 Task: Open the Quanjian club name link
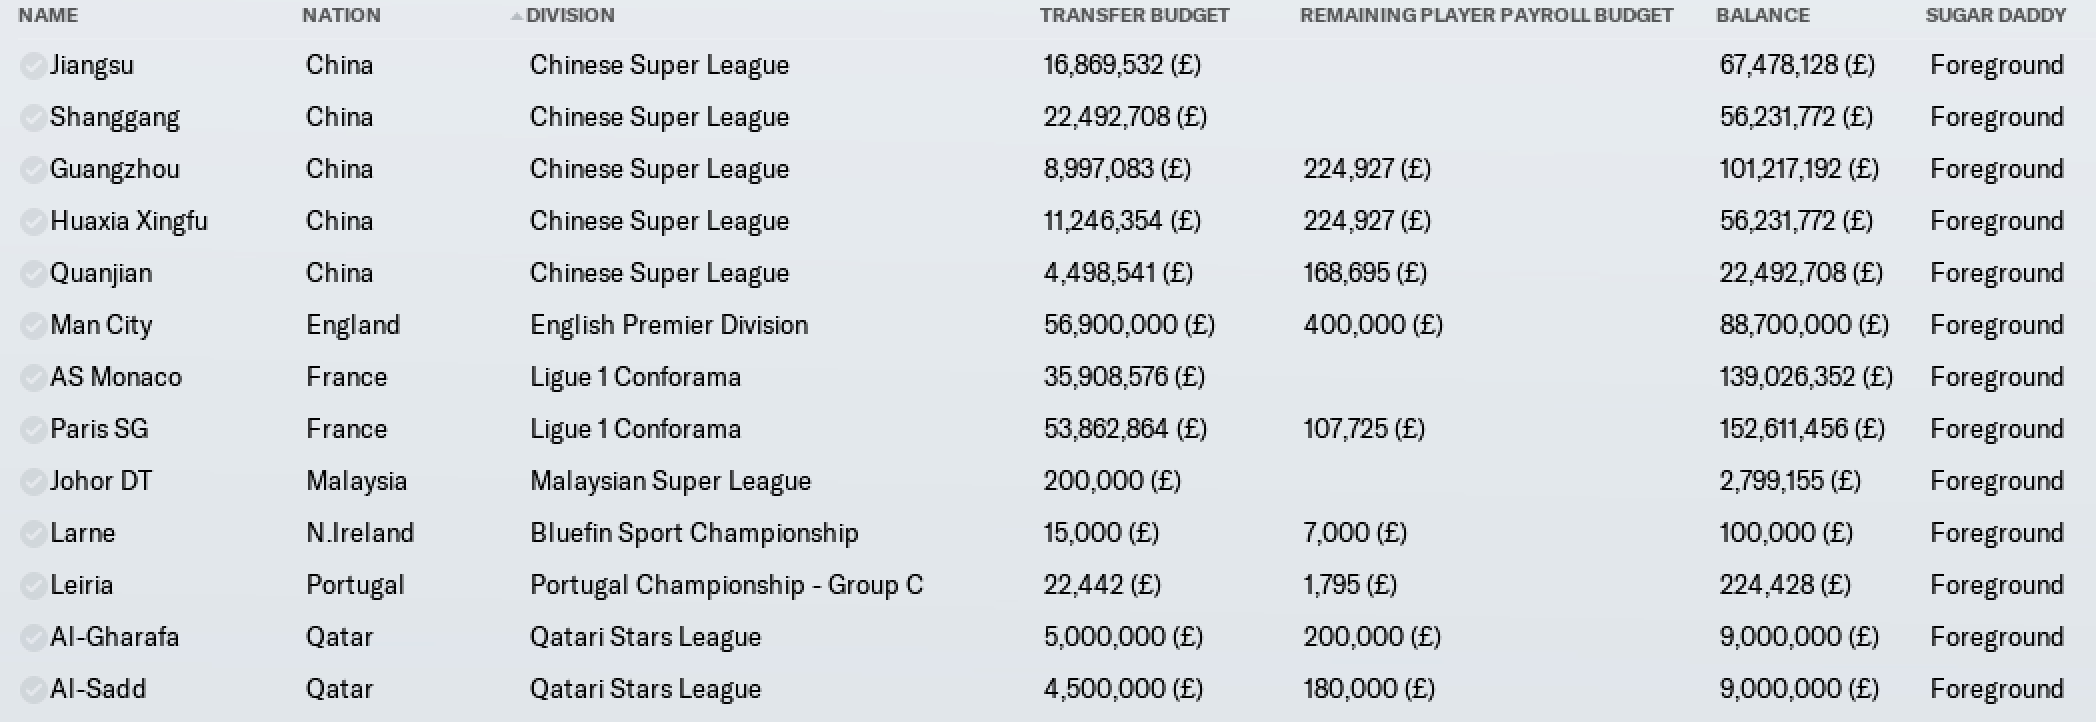(x=101, y=273)
